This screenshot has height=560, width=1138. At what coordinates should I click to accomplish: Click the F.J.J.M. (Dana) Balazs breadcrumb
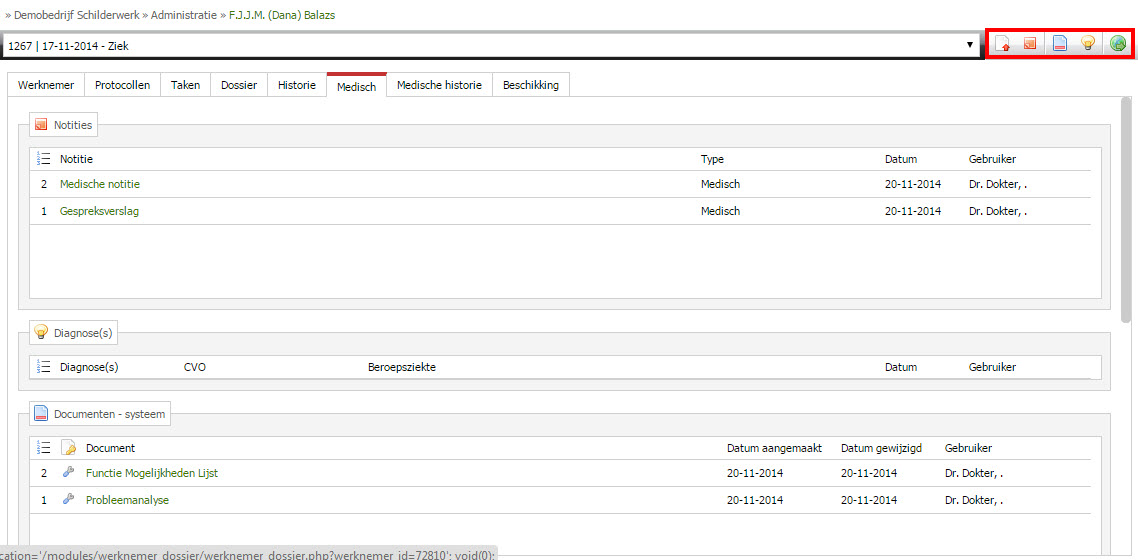pos(282,15)
